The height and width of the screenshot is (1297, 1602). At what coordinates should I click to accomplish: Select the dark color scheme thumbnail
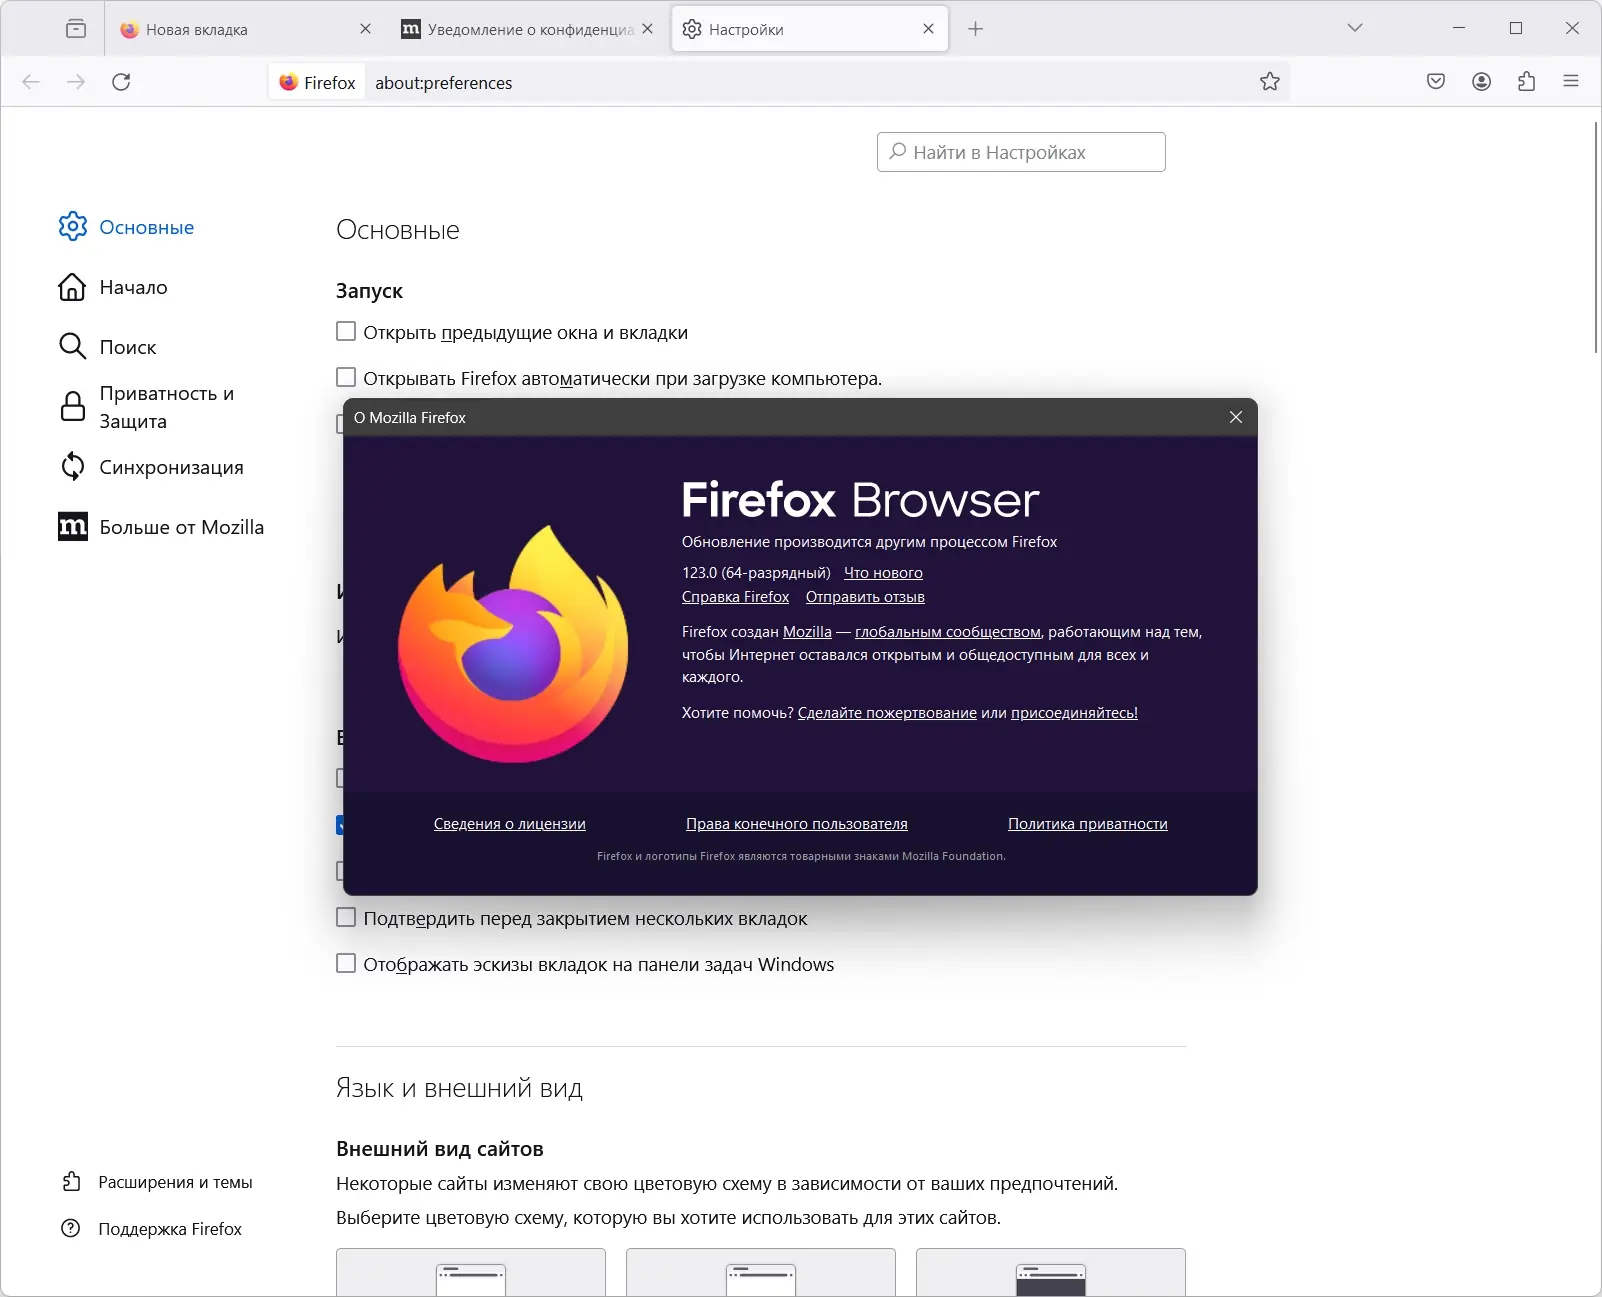point(1051,1272)
